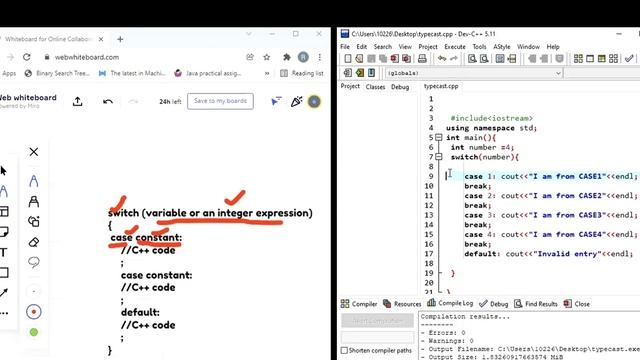The height and width of the screenshot is (360, 640).
Task: Select the pen drawing tool in whiteboard
Action: pyautogui.click(x=34, y=181)
